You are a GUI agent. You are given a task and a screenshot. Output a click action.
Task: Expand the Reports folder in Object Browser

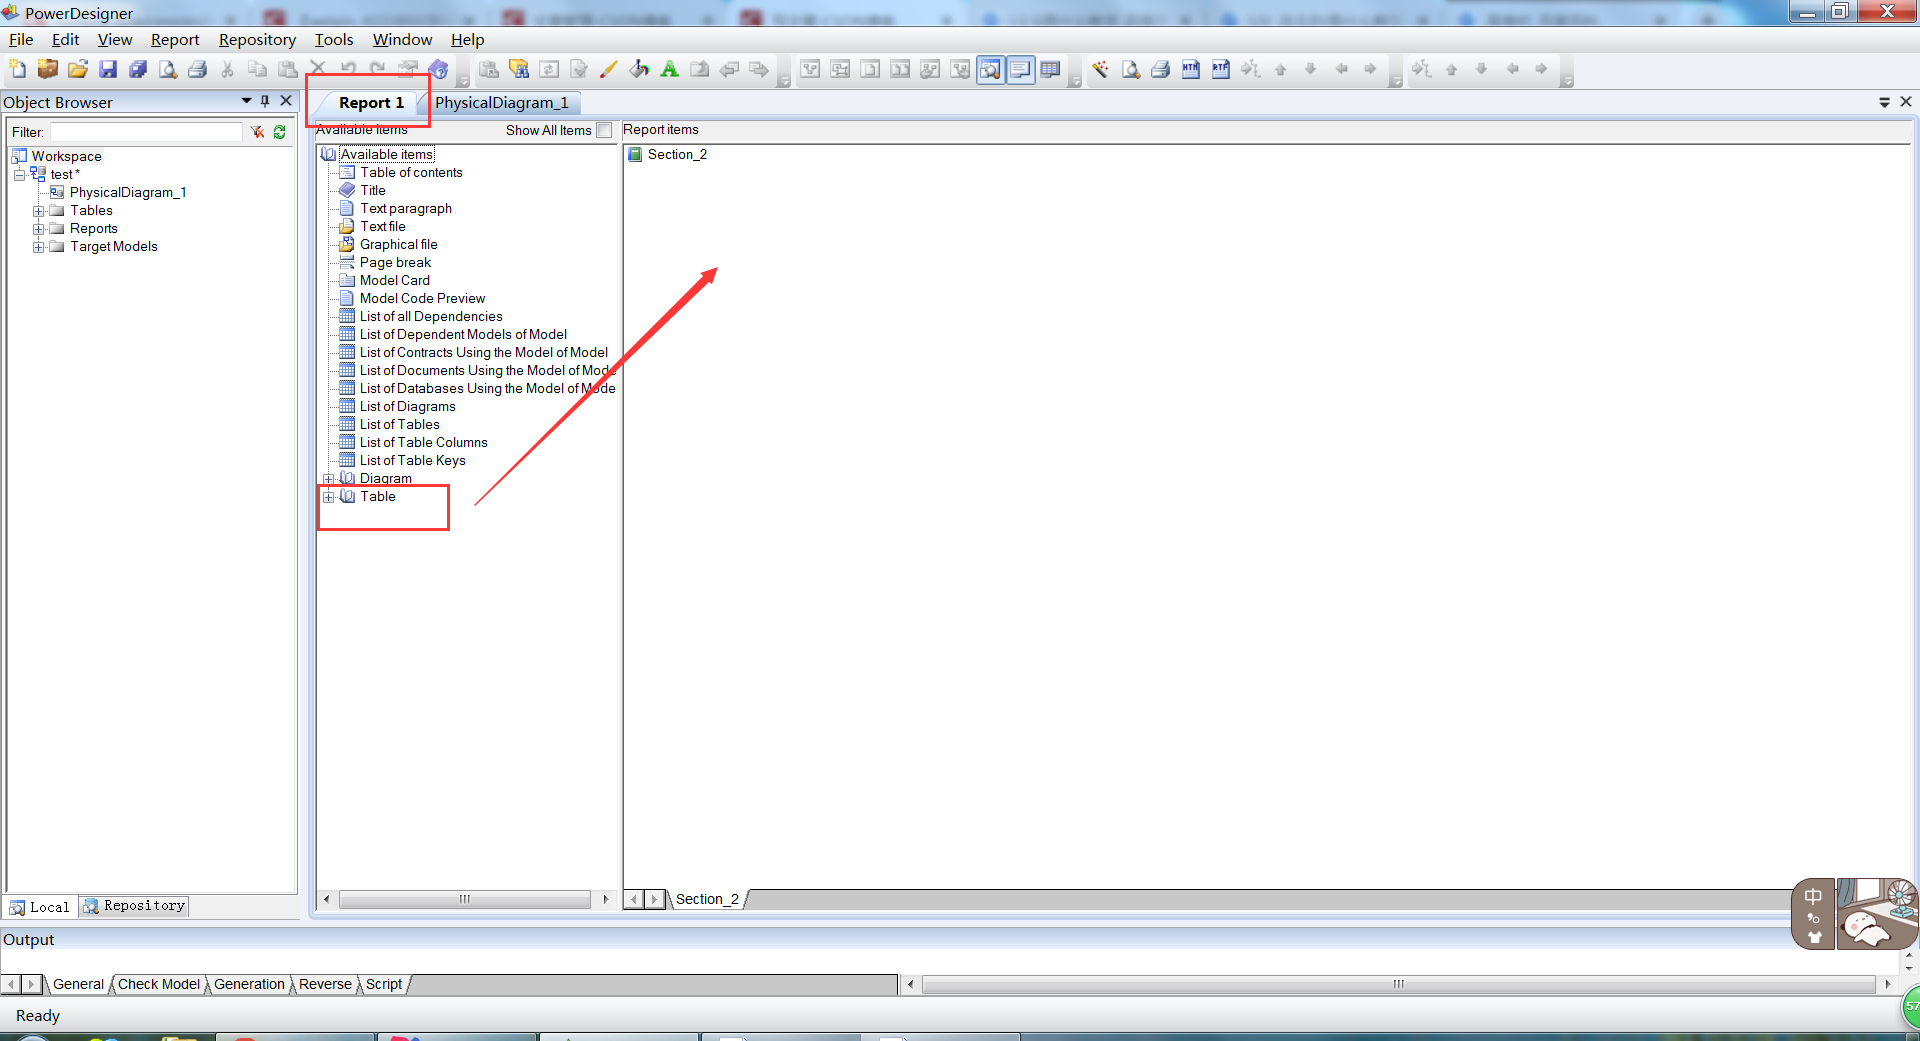[38, 229]
